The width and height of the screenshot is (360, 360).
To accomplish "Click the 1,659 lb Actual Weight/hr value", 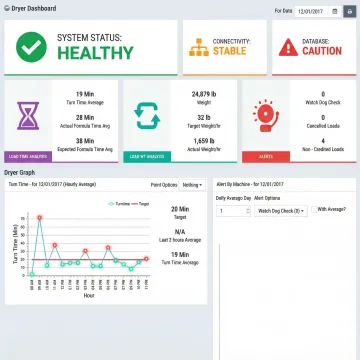I will (204, 141).
